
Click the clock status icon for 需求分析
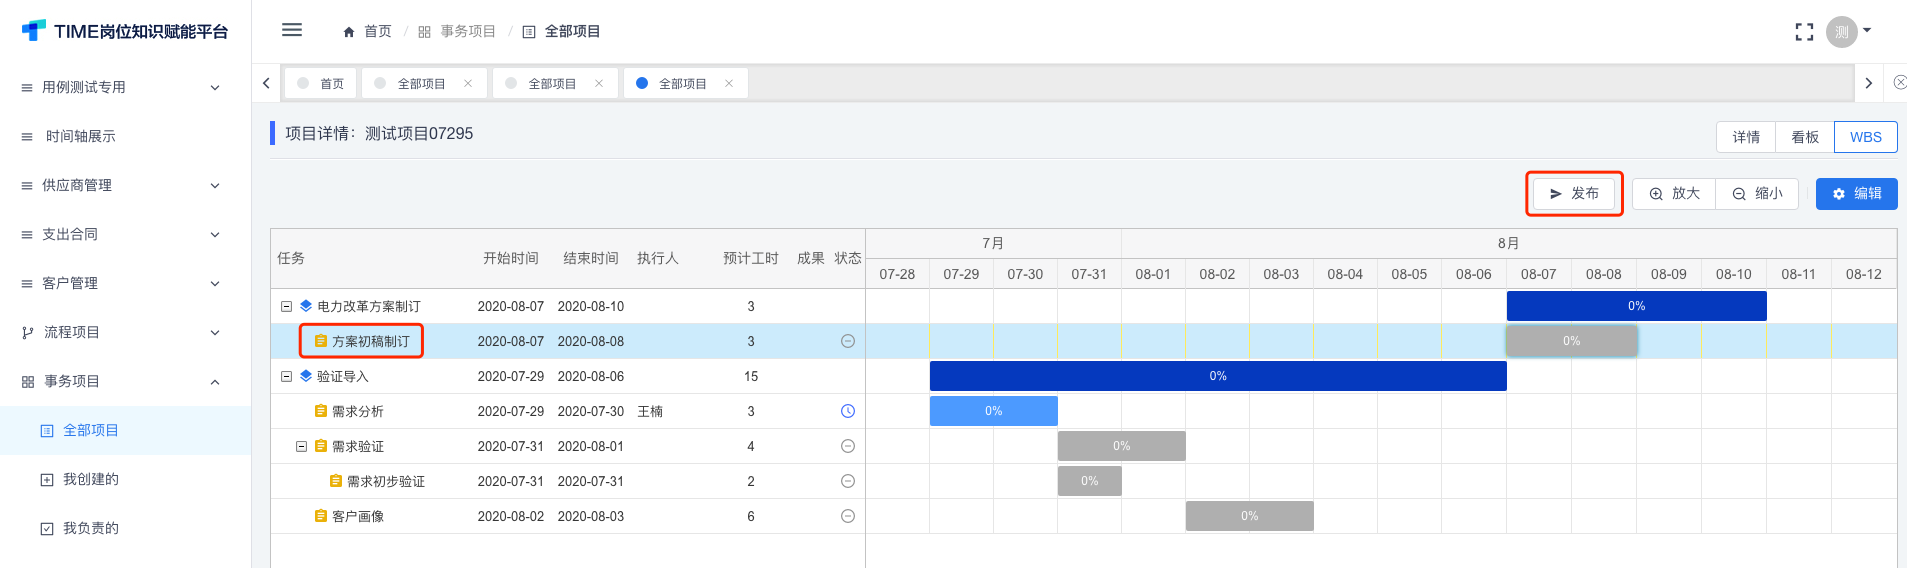click(848, 411)
